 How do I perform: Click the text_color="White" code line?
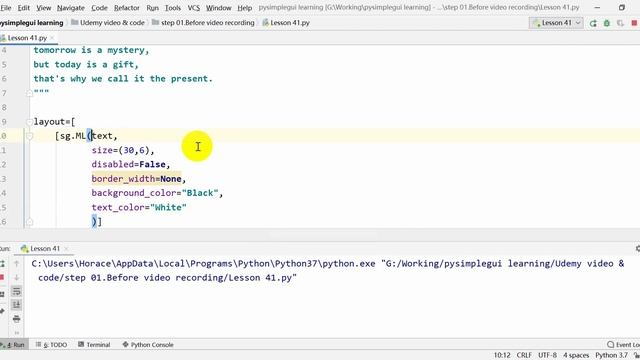point(139,207)
